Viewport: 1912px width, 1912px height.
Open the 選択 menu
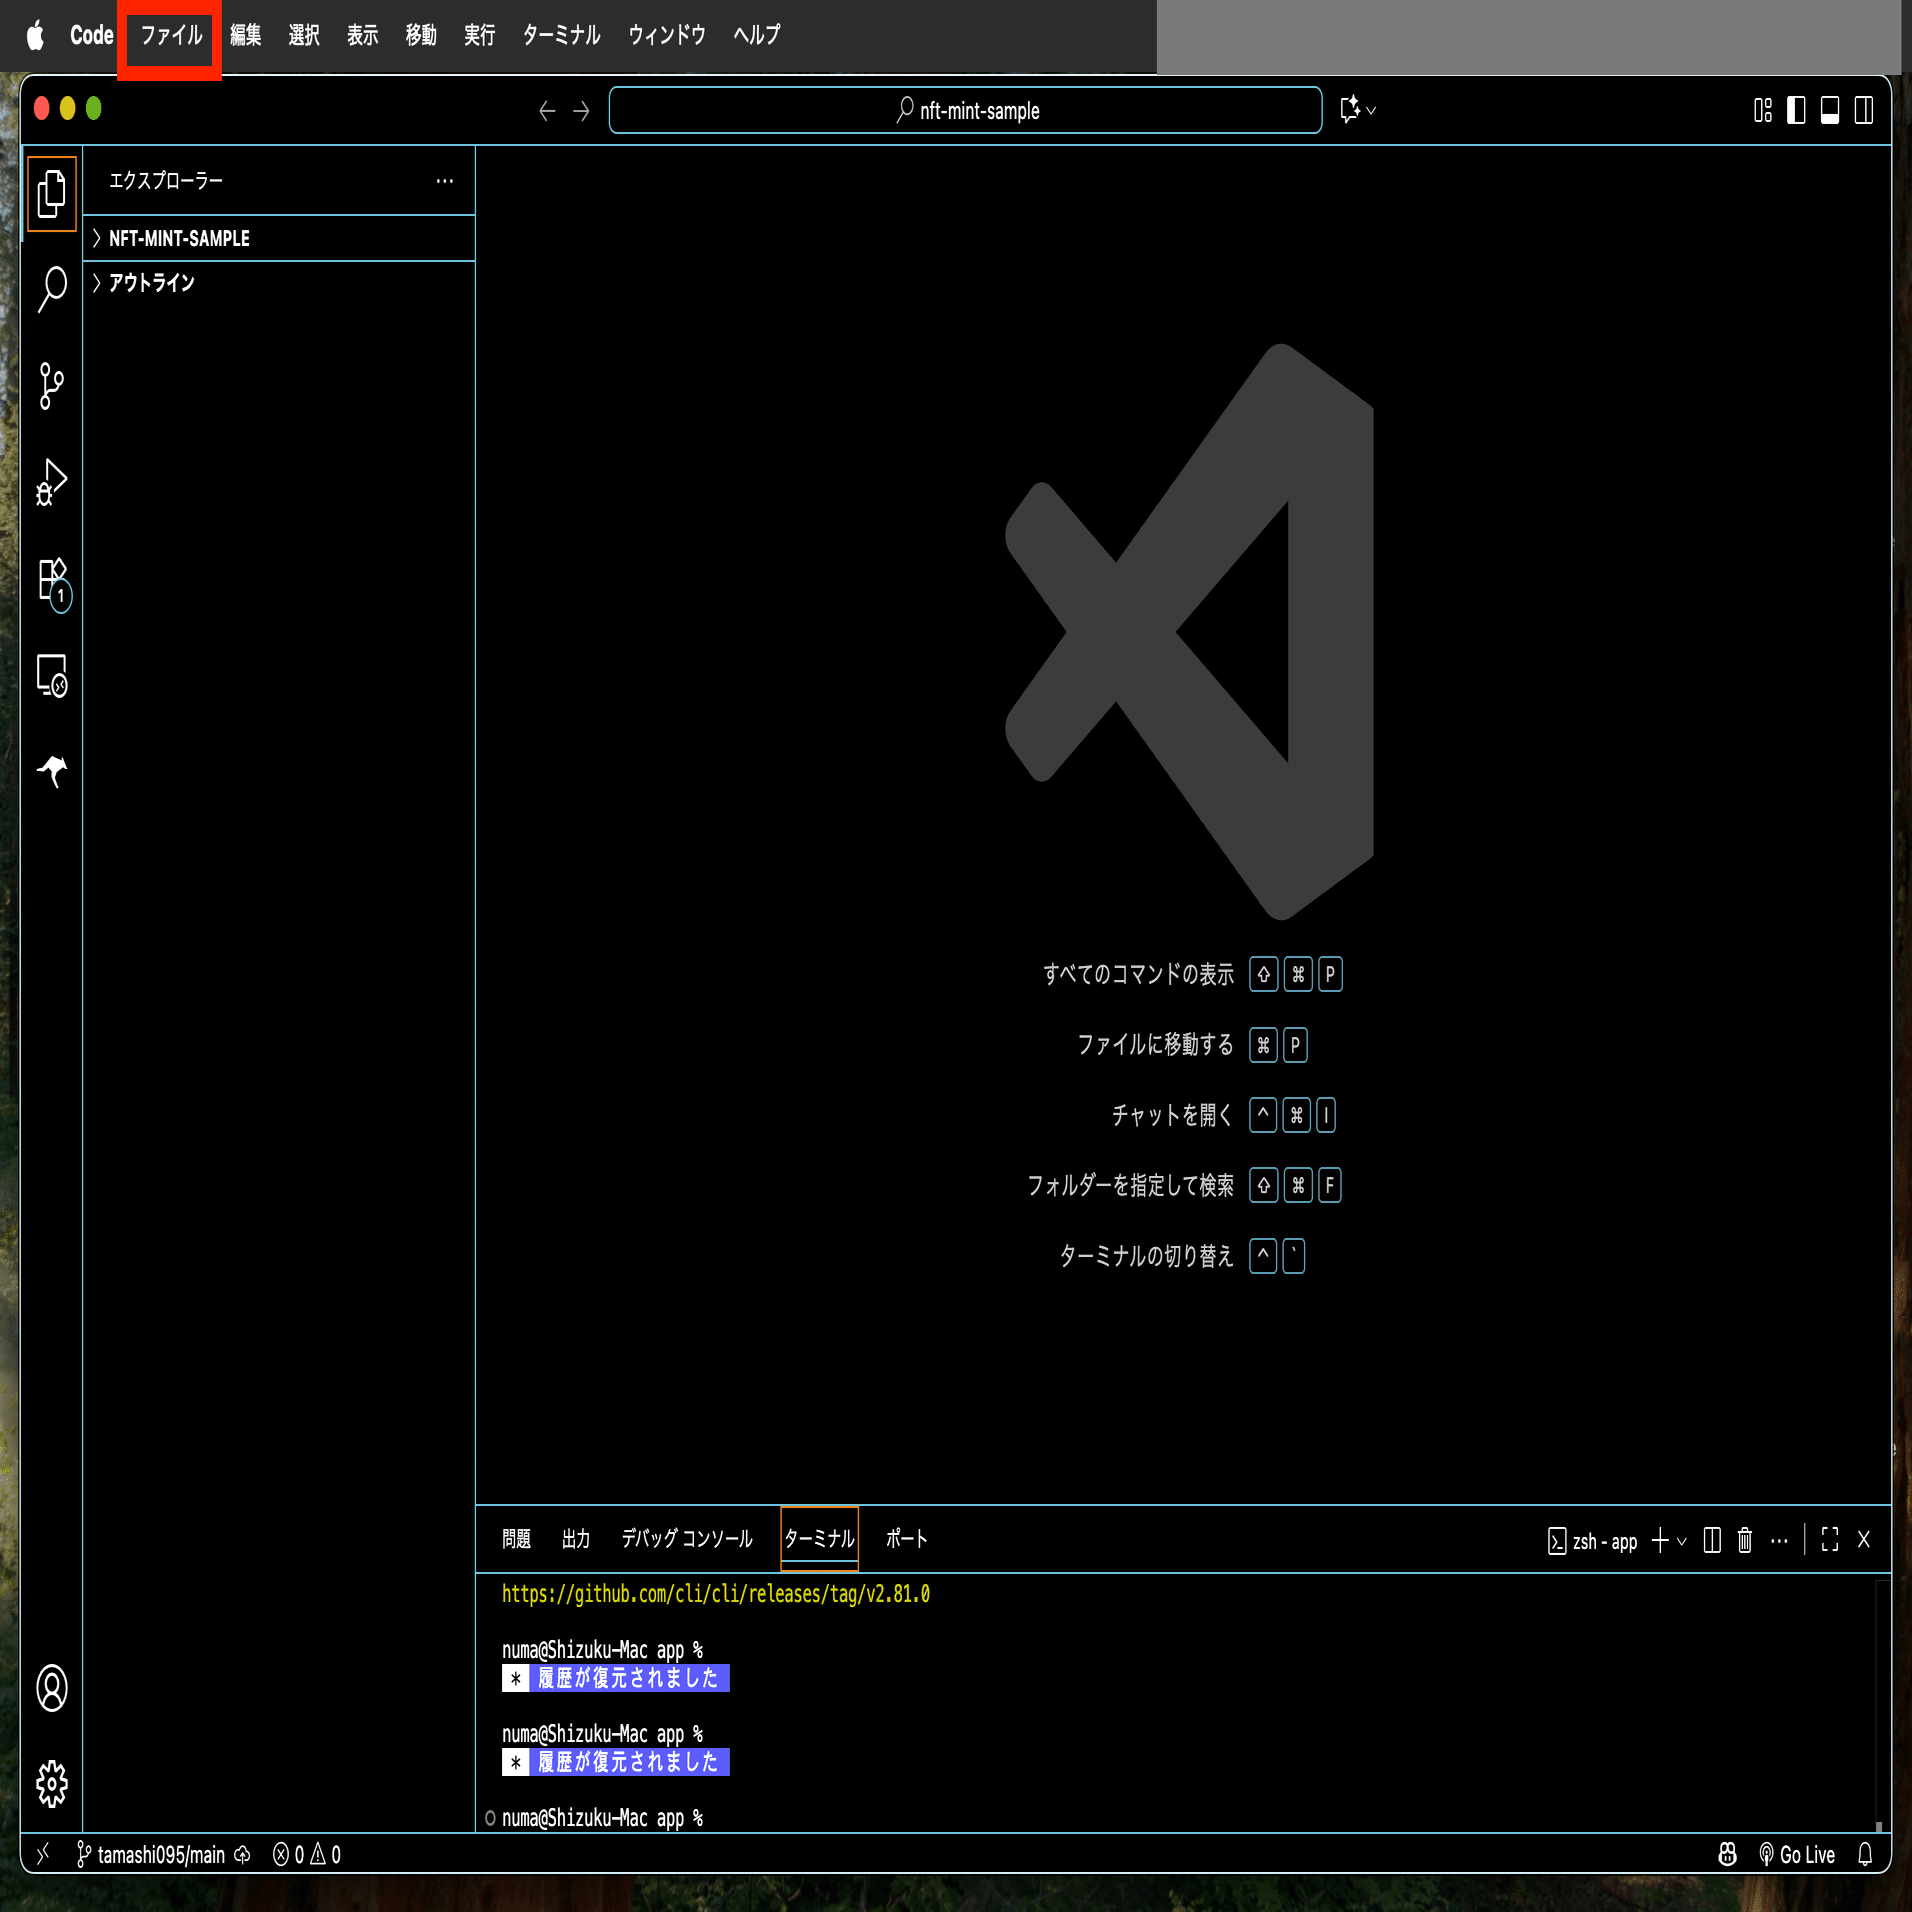click(x=304, y=35)
